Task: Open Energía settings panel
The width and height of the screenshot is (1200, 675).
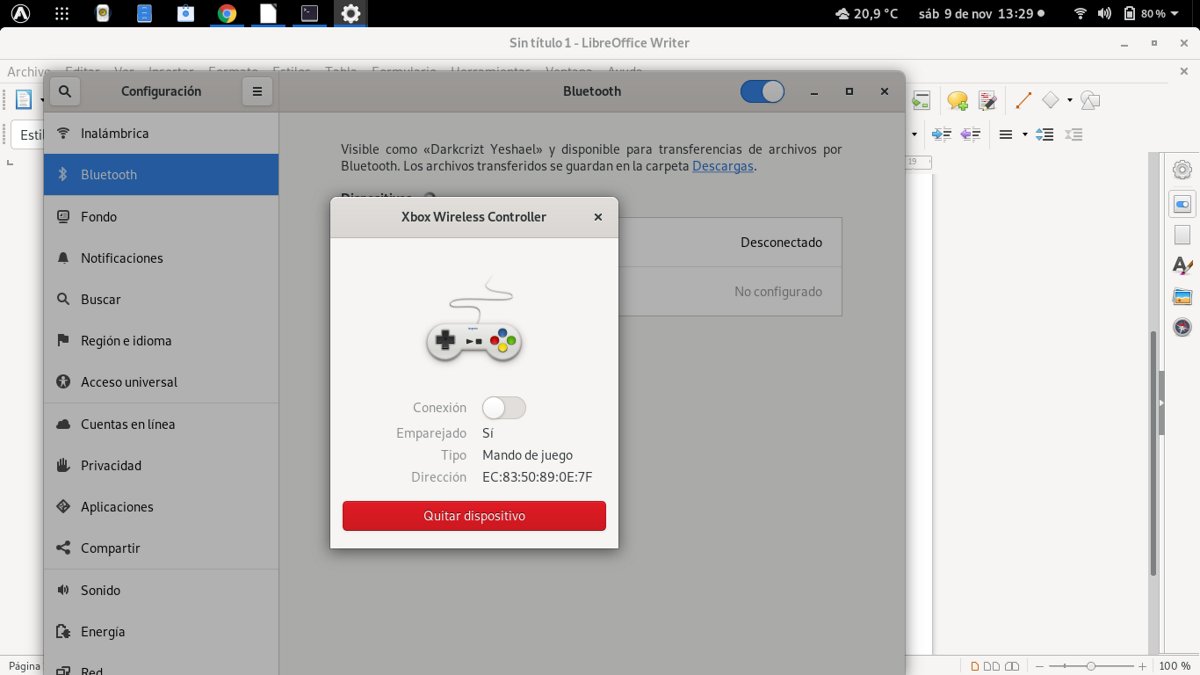Action: 161,632
